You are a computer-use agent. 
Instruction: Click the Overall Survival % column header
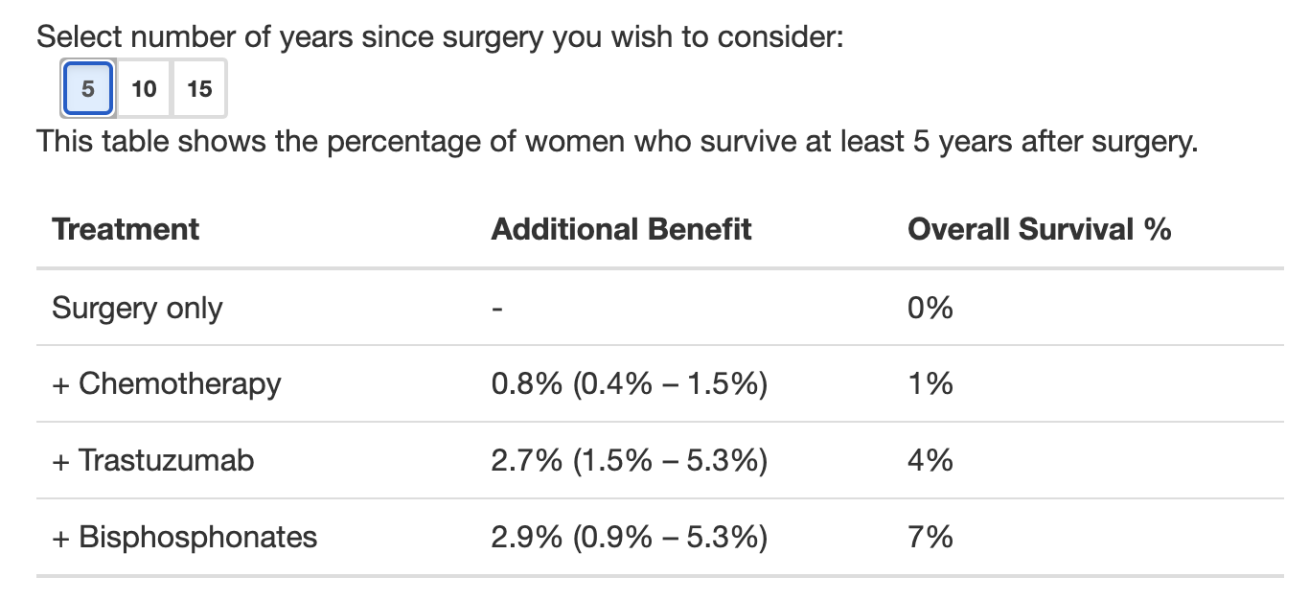1038,229
